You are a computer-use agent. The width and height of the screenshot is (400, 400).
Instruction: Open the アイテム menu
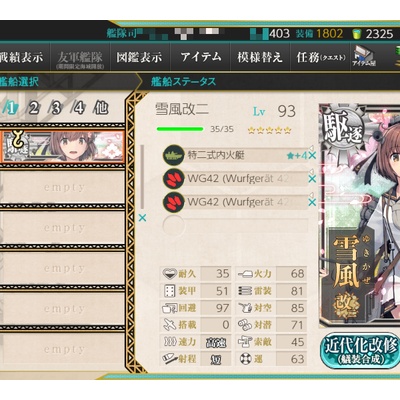(201, 57)
